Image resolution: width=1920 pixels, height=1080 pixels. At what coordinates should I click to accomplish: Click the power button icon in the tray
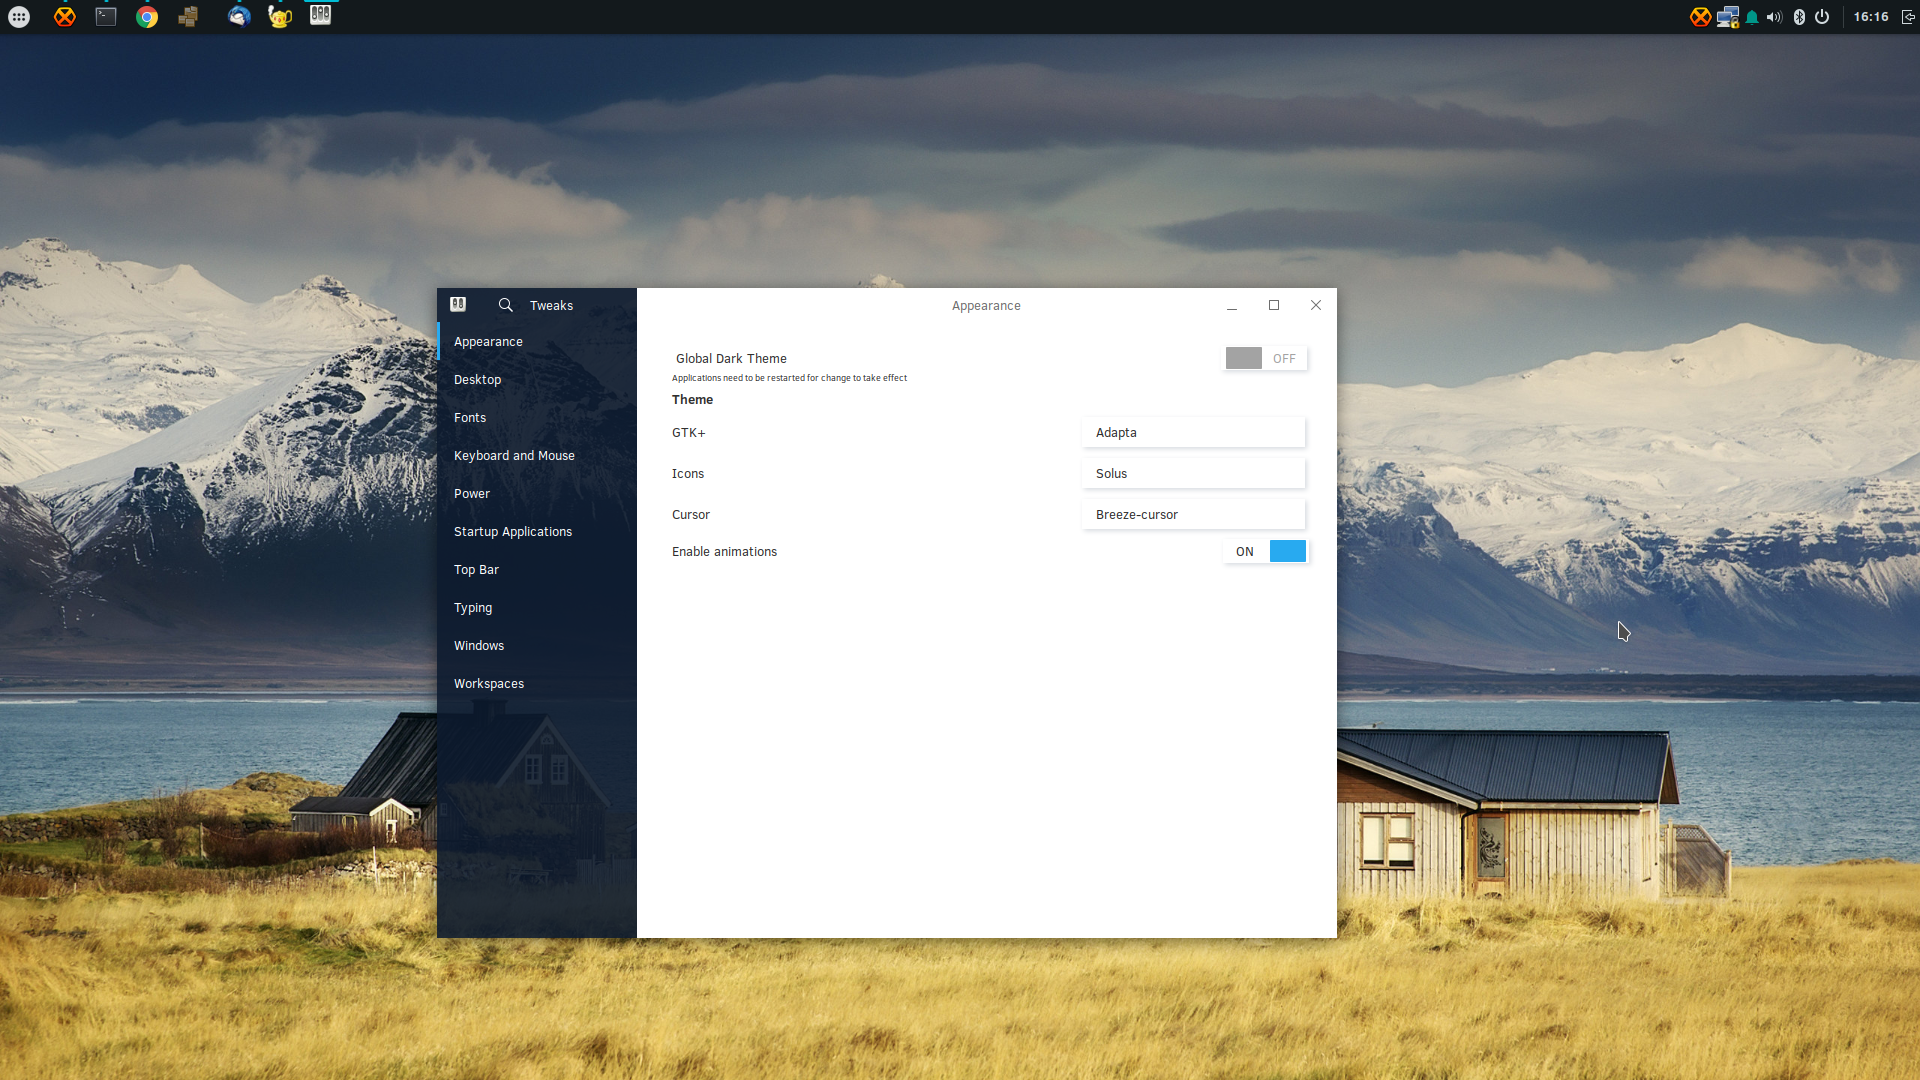pos(1822,17)
